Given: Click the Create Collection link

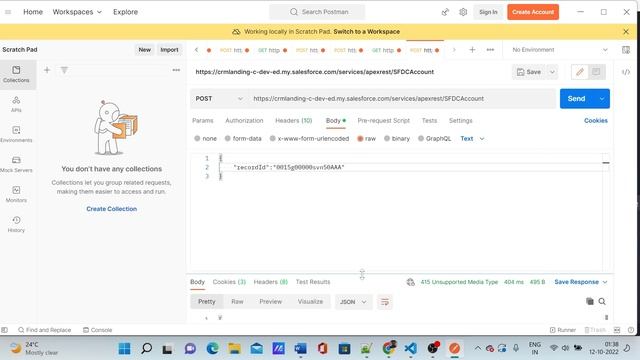Looking at the screenshot, I should 111,209.
